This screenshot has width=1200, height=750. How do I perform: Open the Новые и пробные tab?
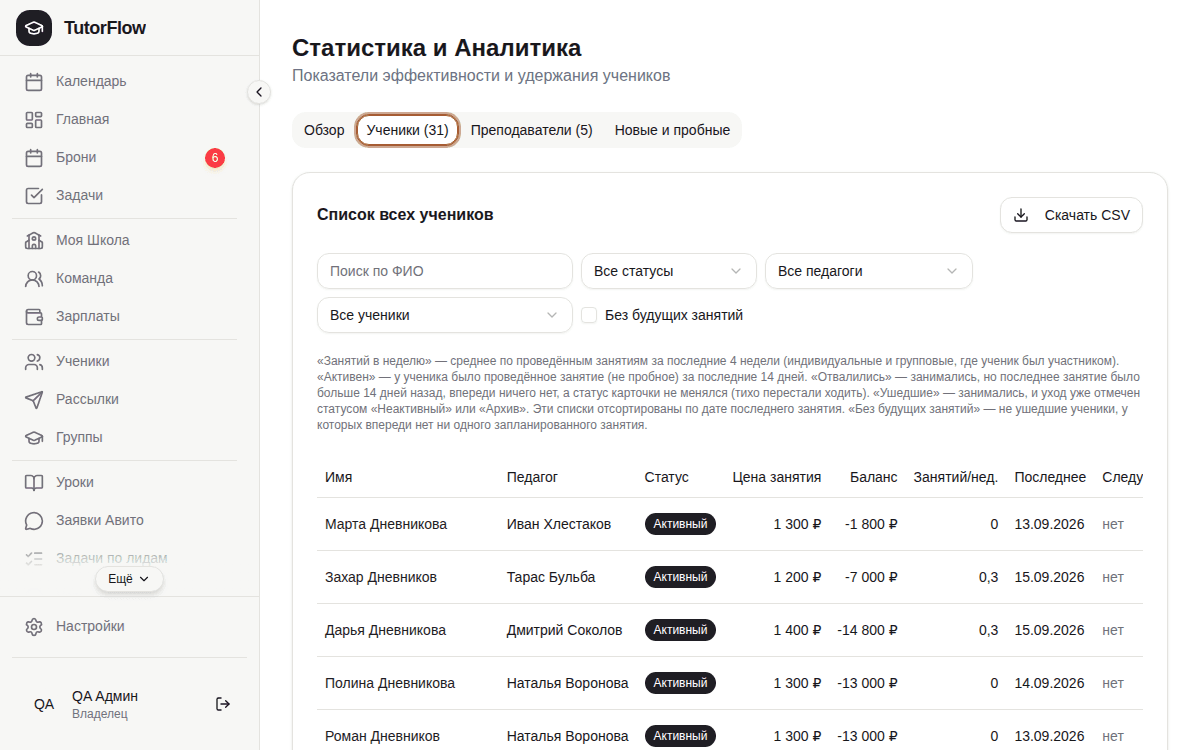pos(672,130)
